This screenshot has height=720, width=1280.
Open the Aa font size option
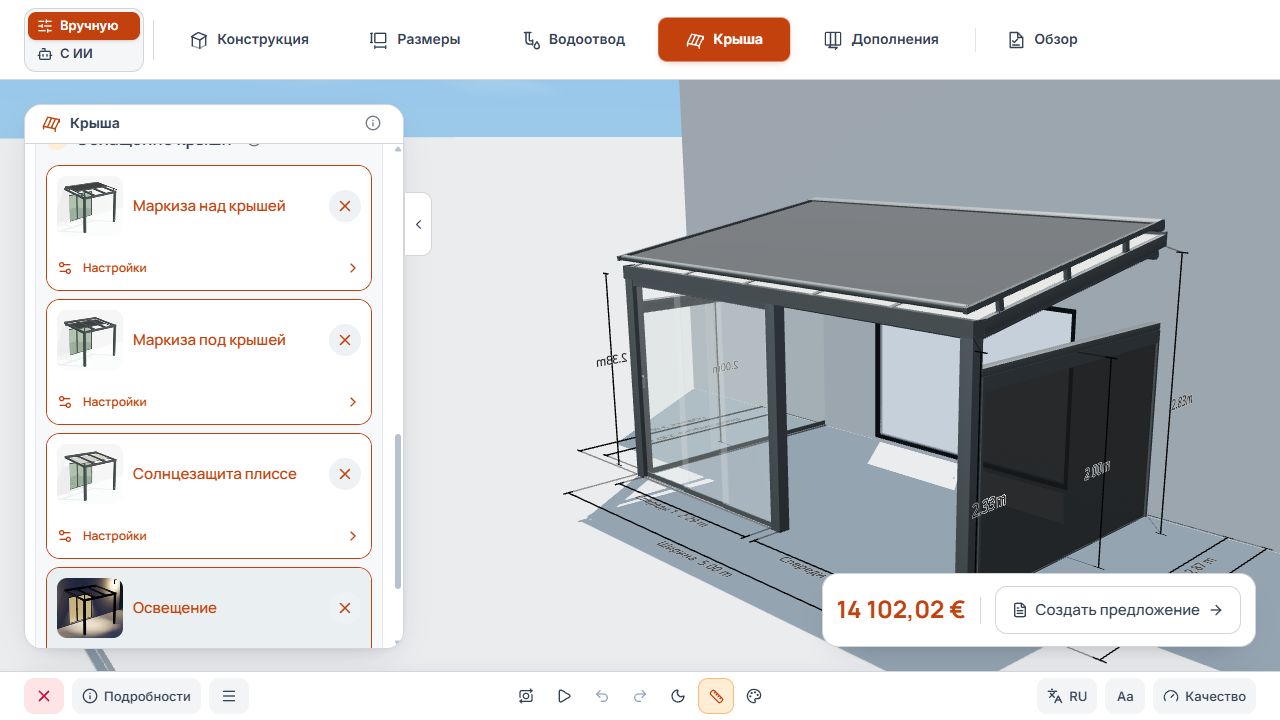pyautogui.click(x=1125, y=696)
